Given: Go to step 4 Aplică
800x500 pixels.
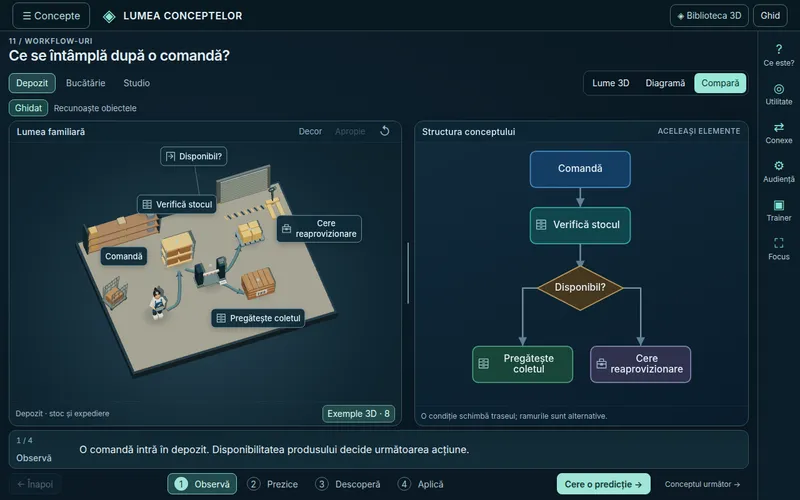Looking at the screenshot, I should pos(420,484).
